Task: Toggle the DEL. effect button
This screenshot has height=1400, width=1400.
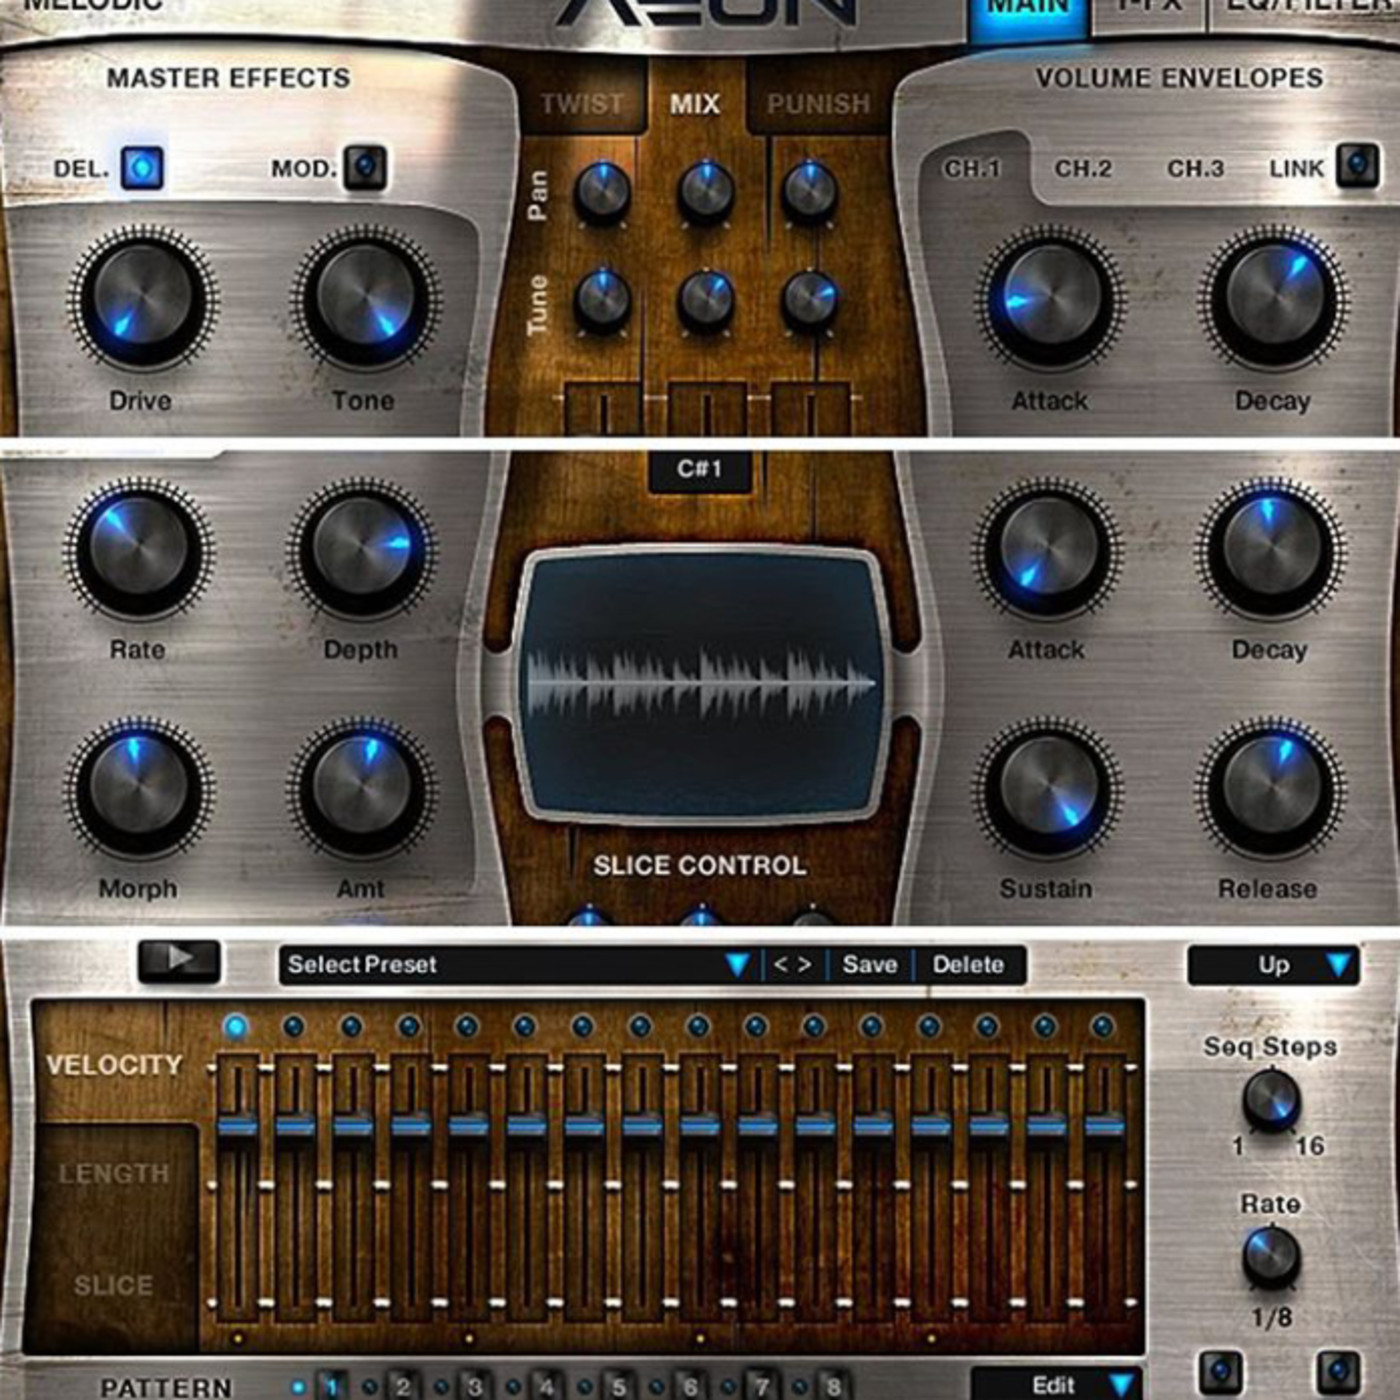Action: (x=142, y=168)
